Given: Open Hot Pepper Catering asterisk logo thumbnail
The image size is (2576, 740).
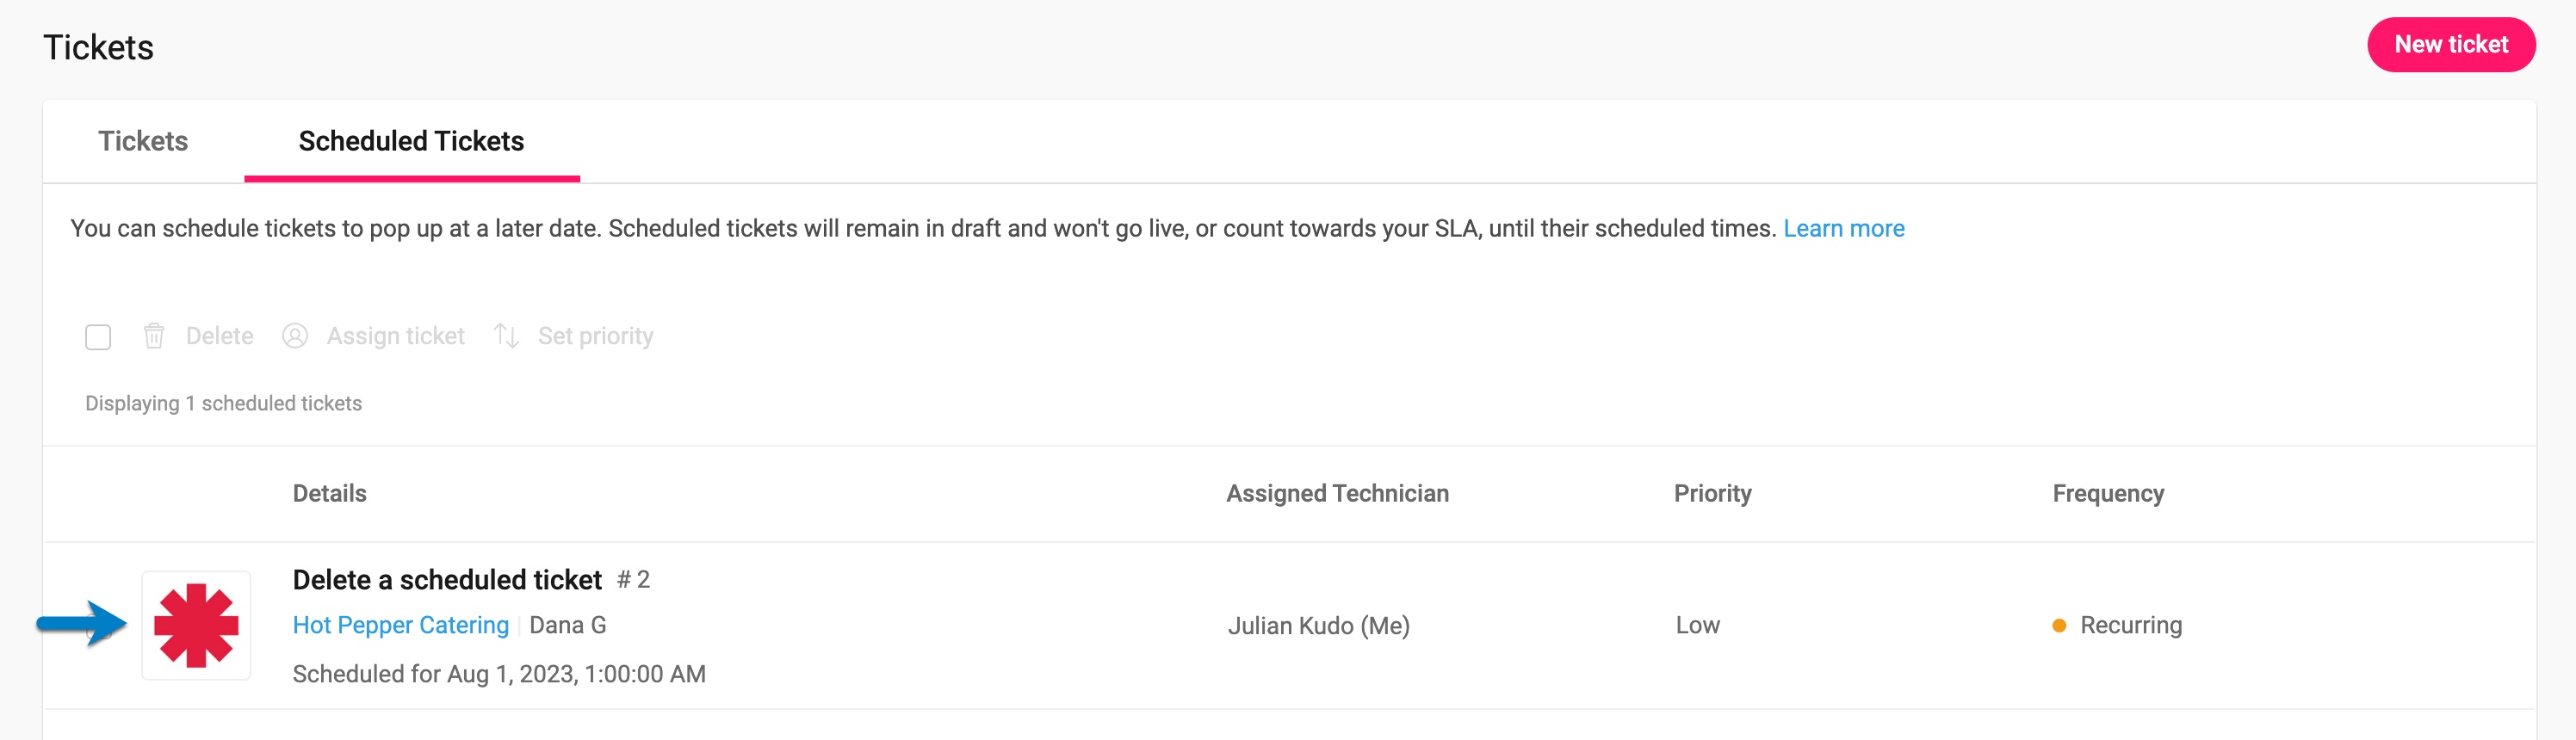Looking at the screenshot, I should [x=196, y=625].
